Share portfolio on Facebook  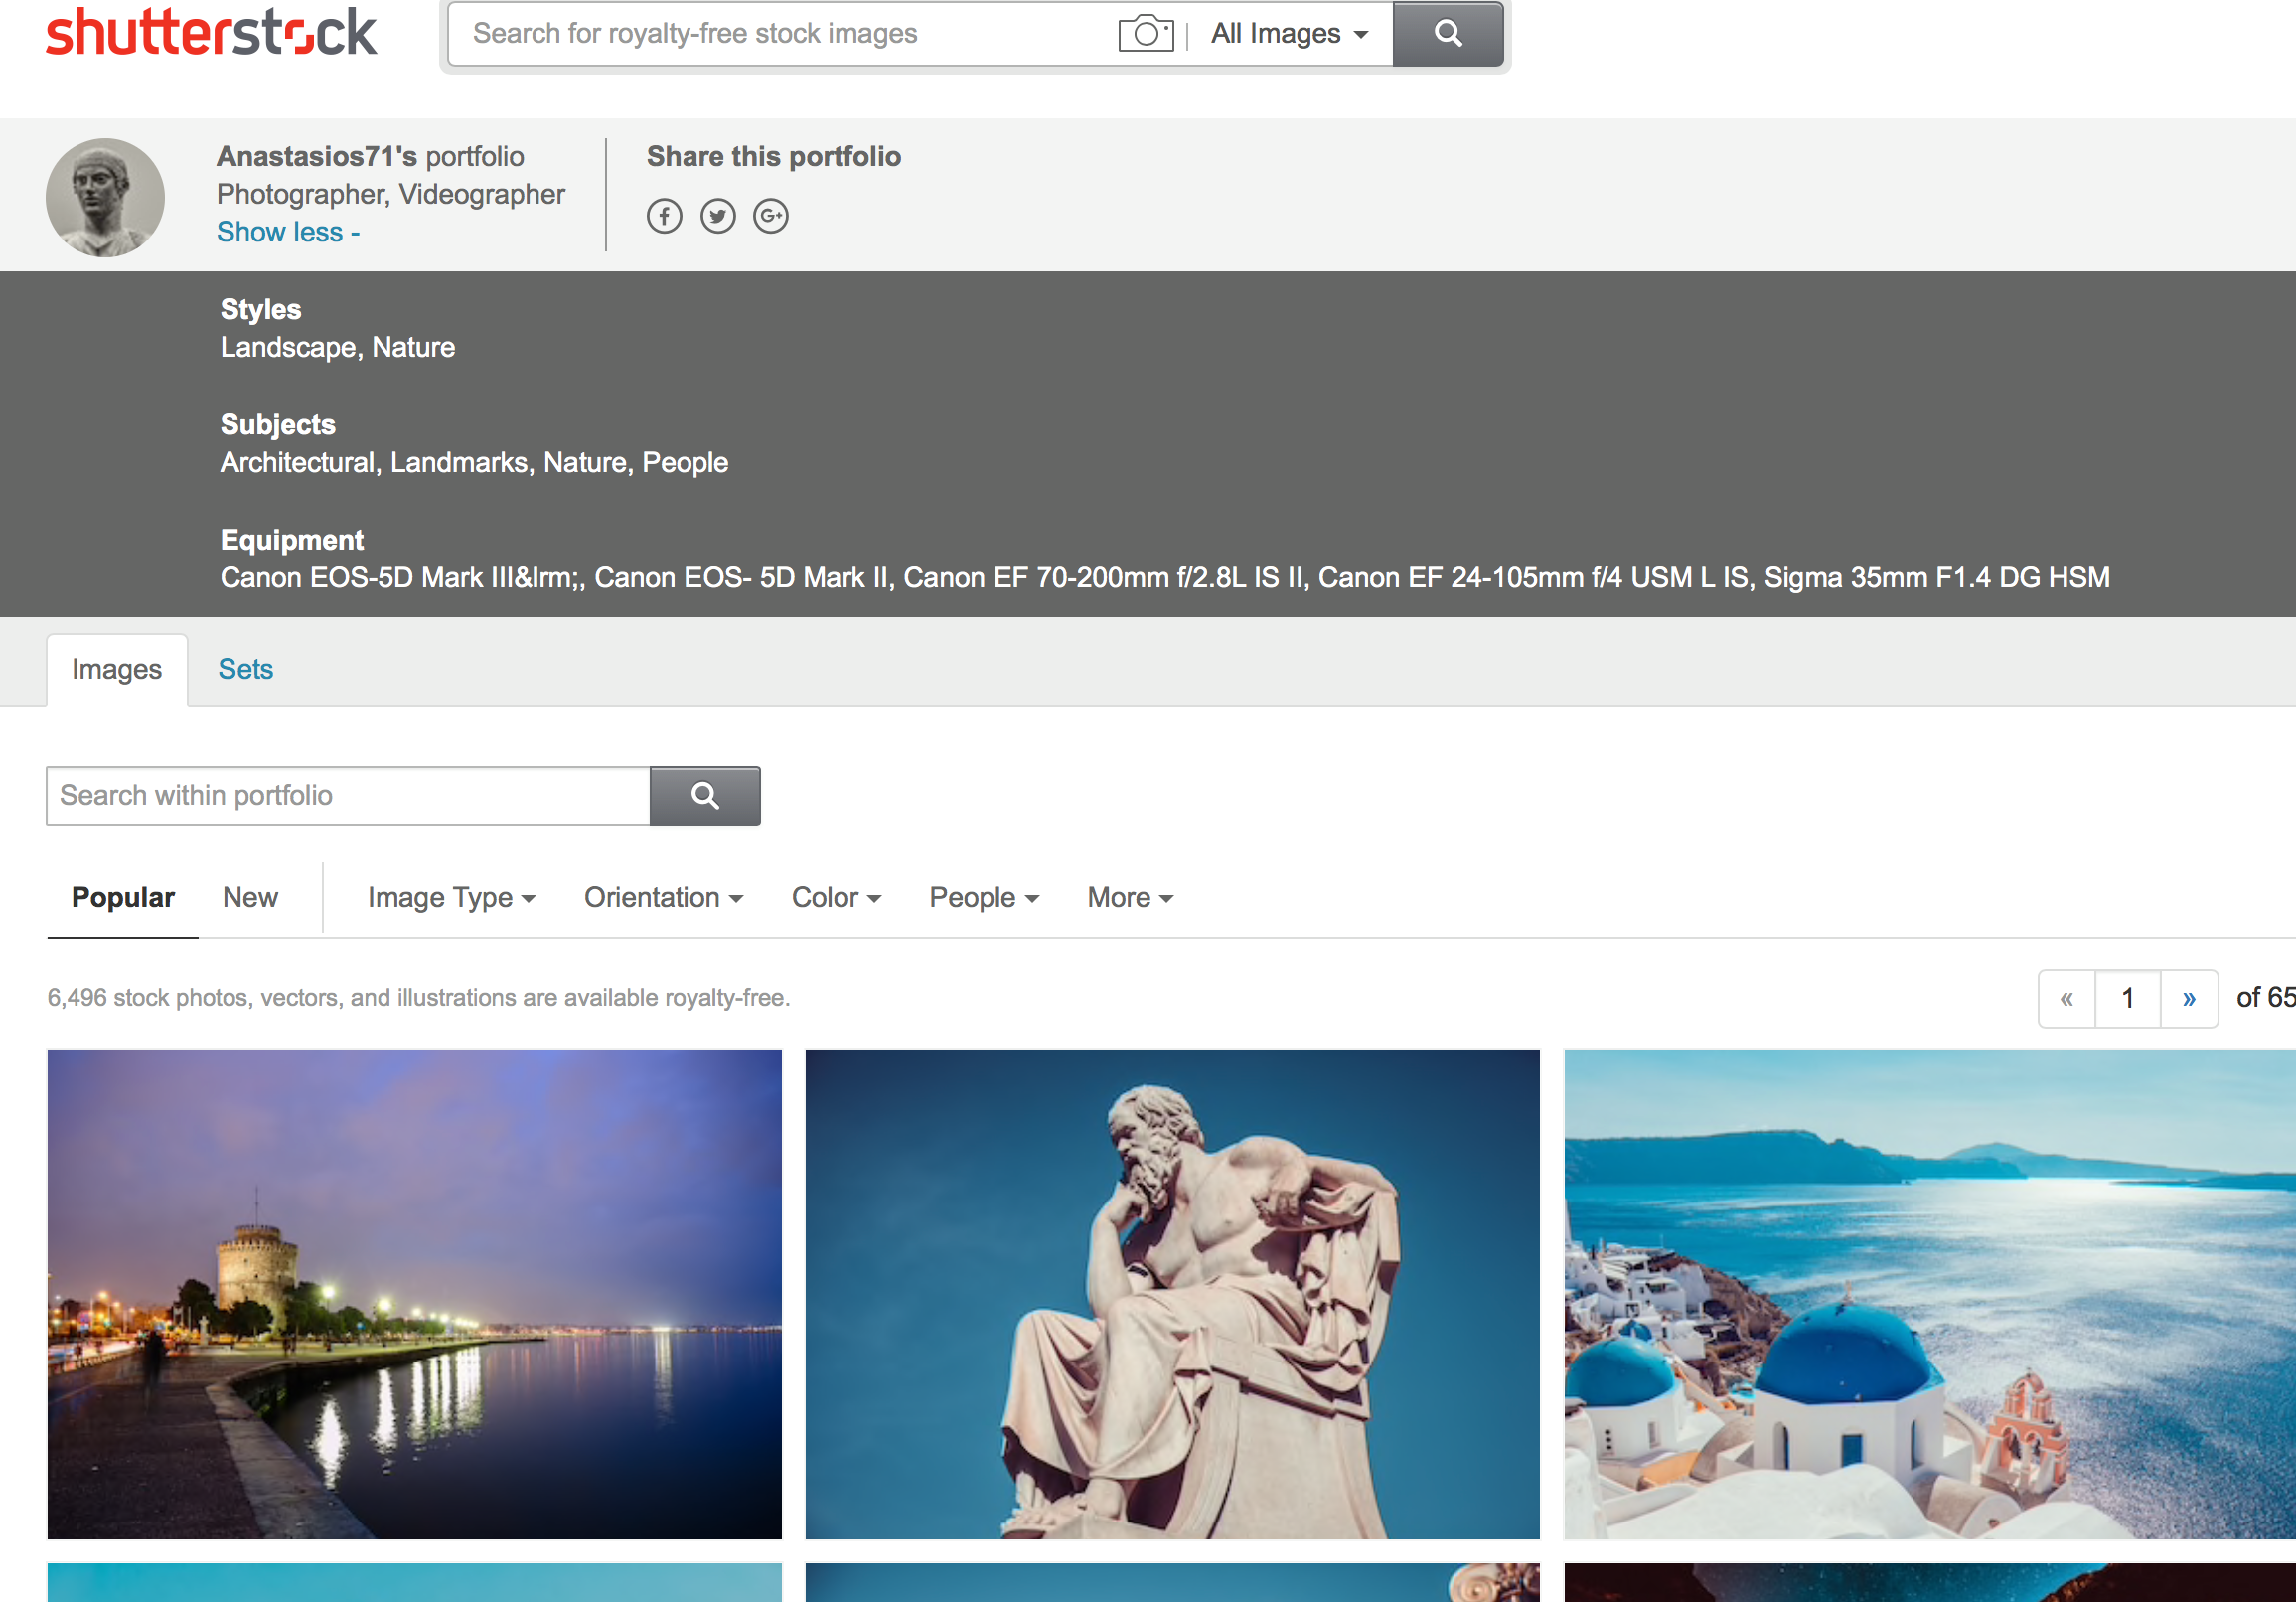(664, 216)
